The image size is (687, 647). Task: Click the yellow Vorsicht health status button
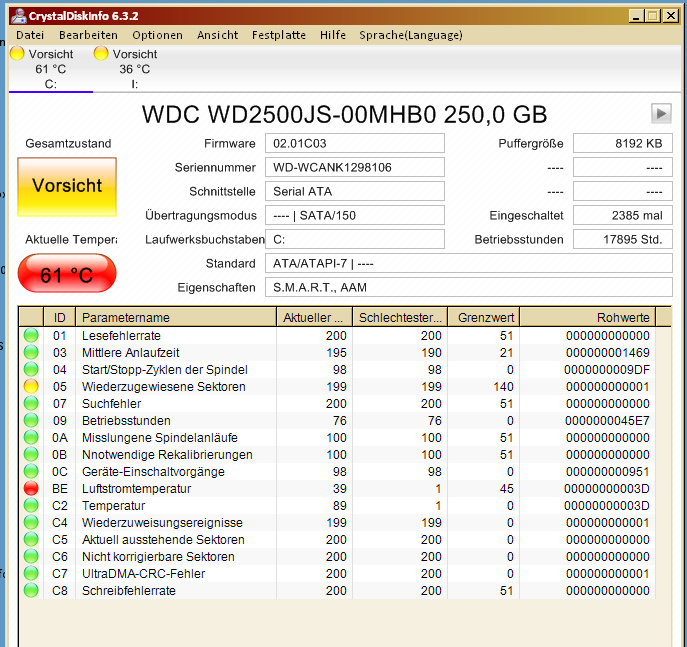(x=67, y=187)
